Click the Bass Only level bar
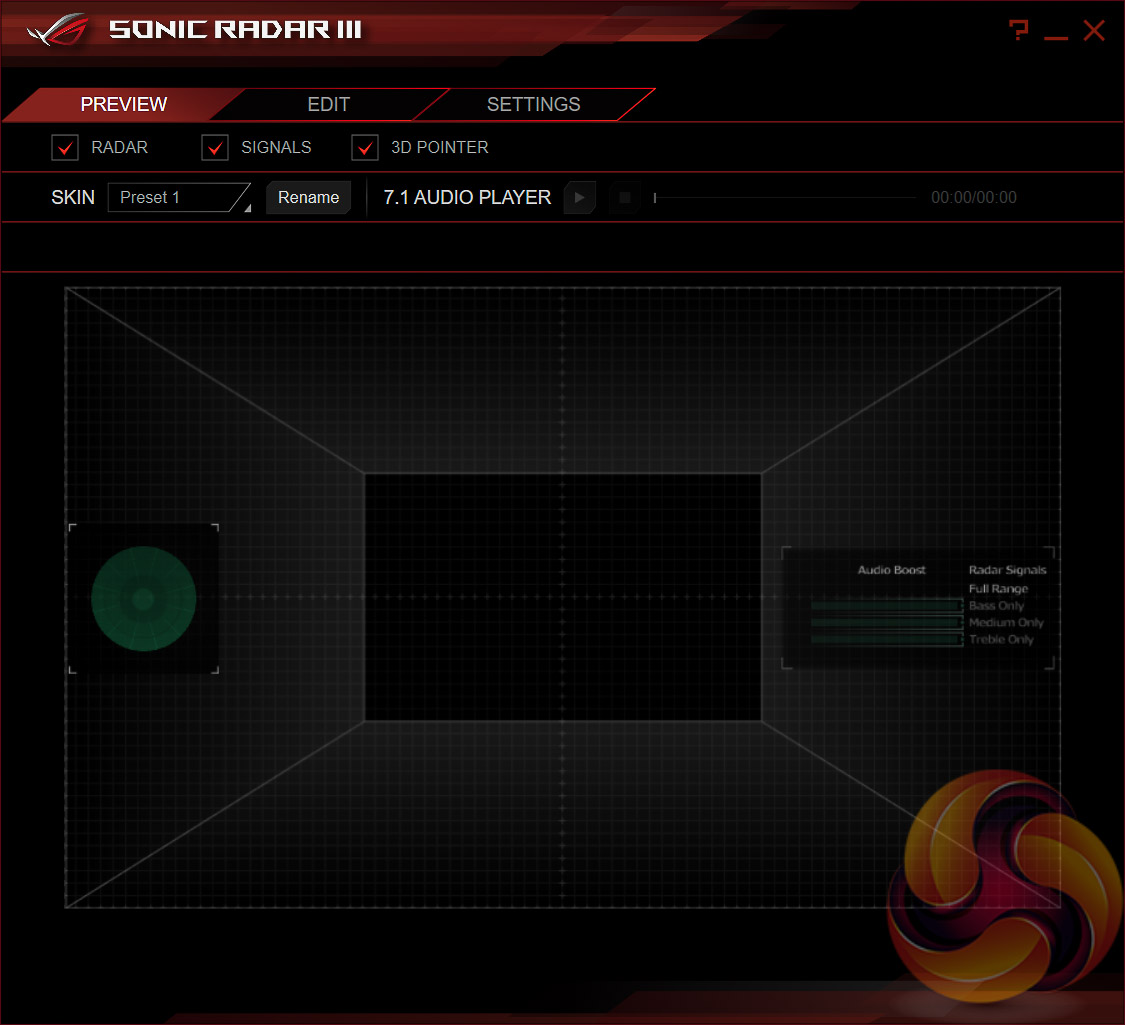1125x1025 pixels. 886,606
